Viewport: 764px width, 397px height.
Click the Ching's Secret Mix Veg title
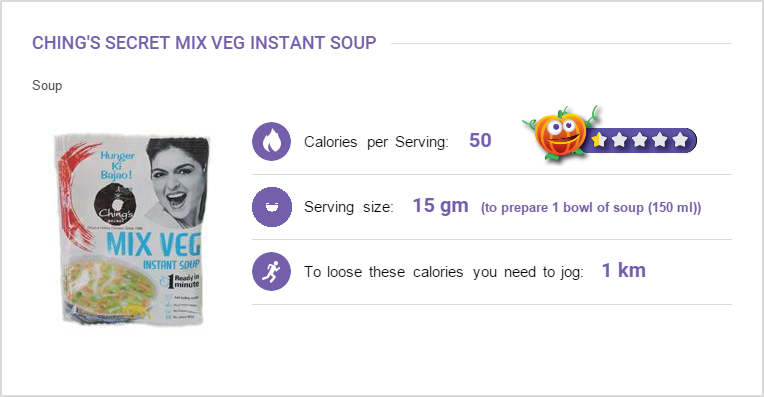point(204,43)
